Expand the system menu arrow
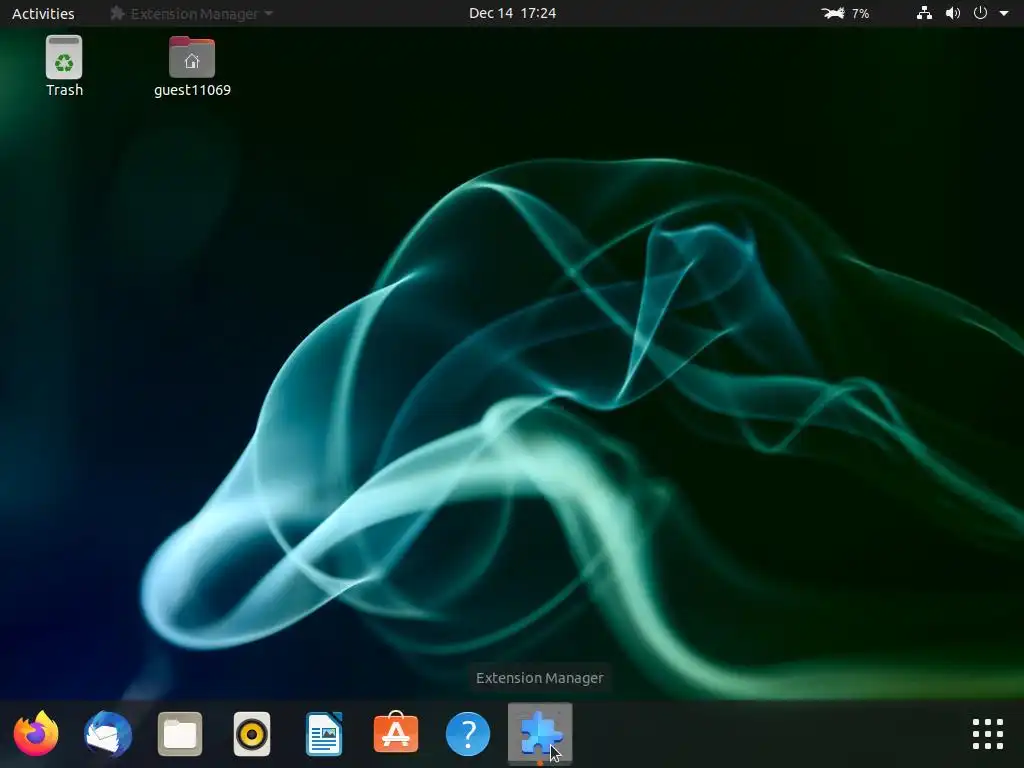Screen dimensions: 1024x768 coord(1004,13)
